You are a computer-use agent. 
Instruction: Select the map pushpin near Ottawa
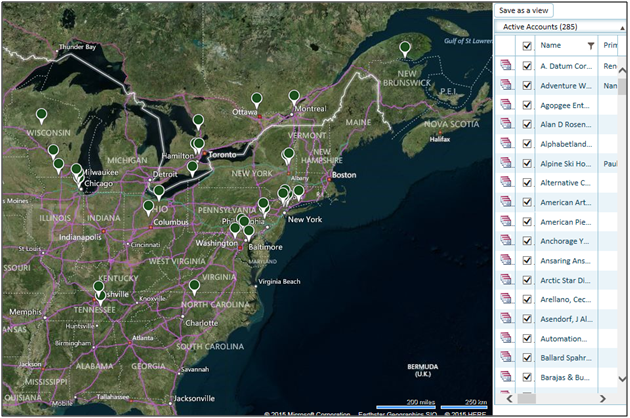256,98
